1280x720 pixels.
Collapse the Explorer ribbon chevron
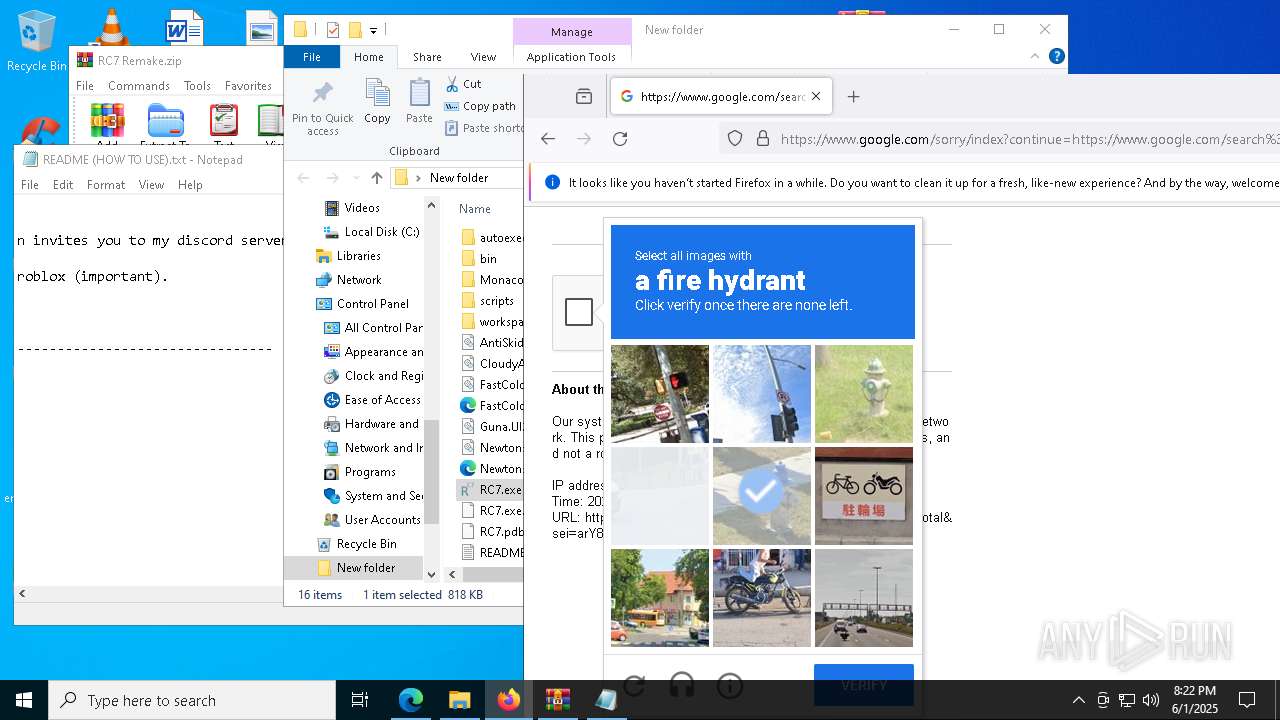[x=1034, y=57]
